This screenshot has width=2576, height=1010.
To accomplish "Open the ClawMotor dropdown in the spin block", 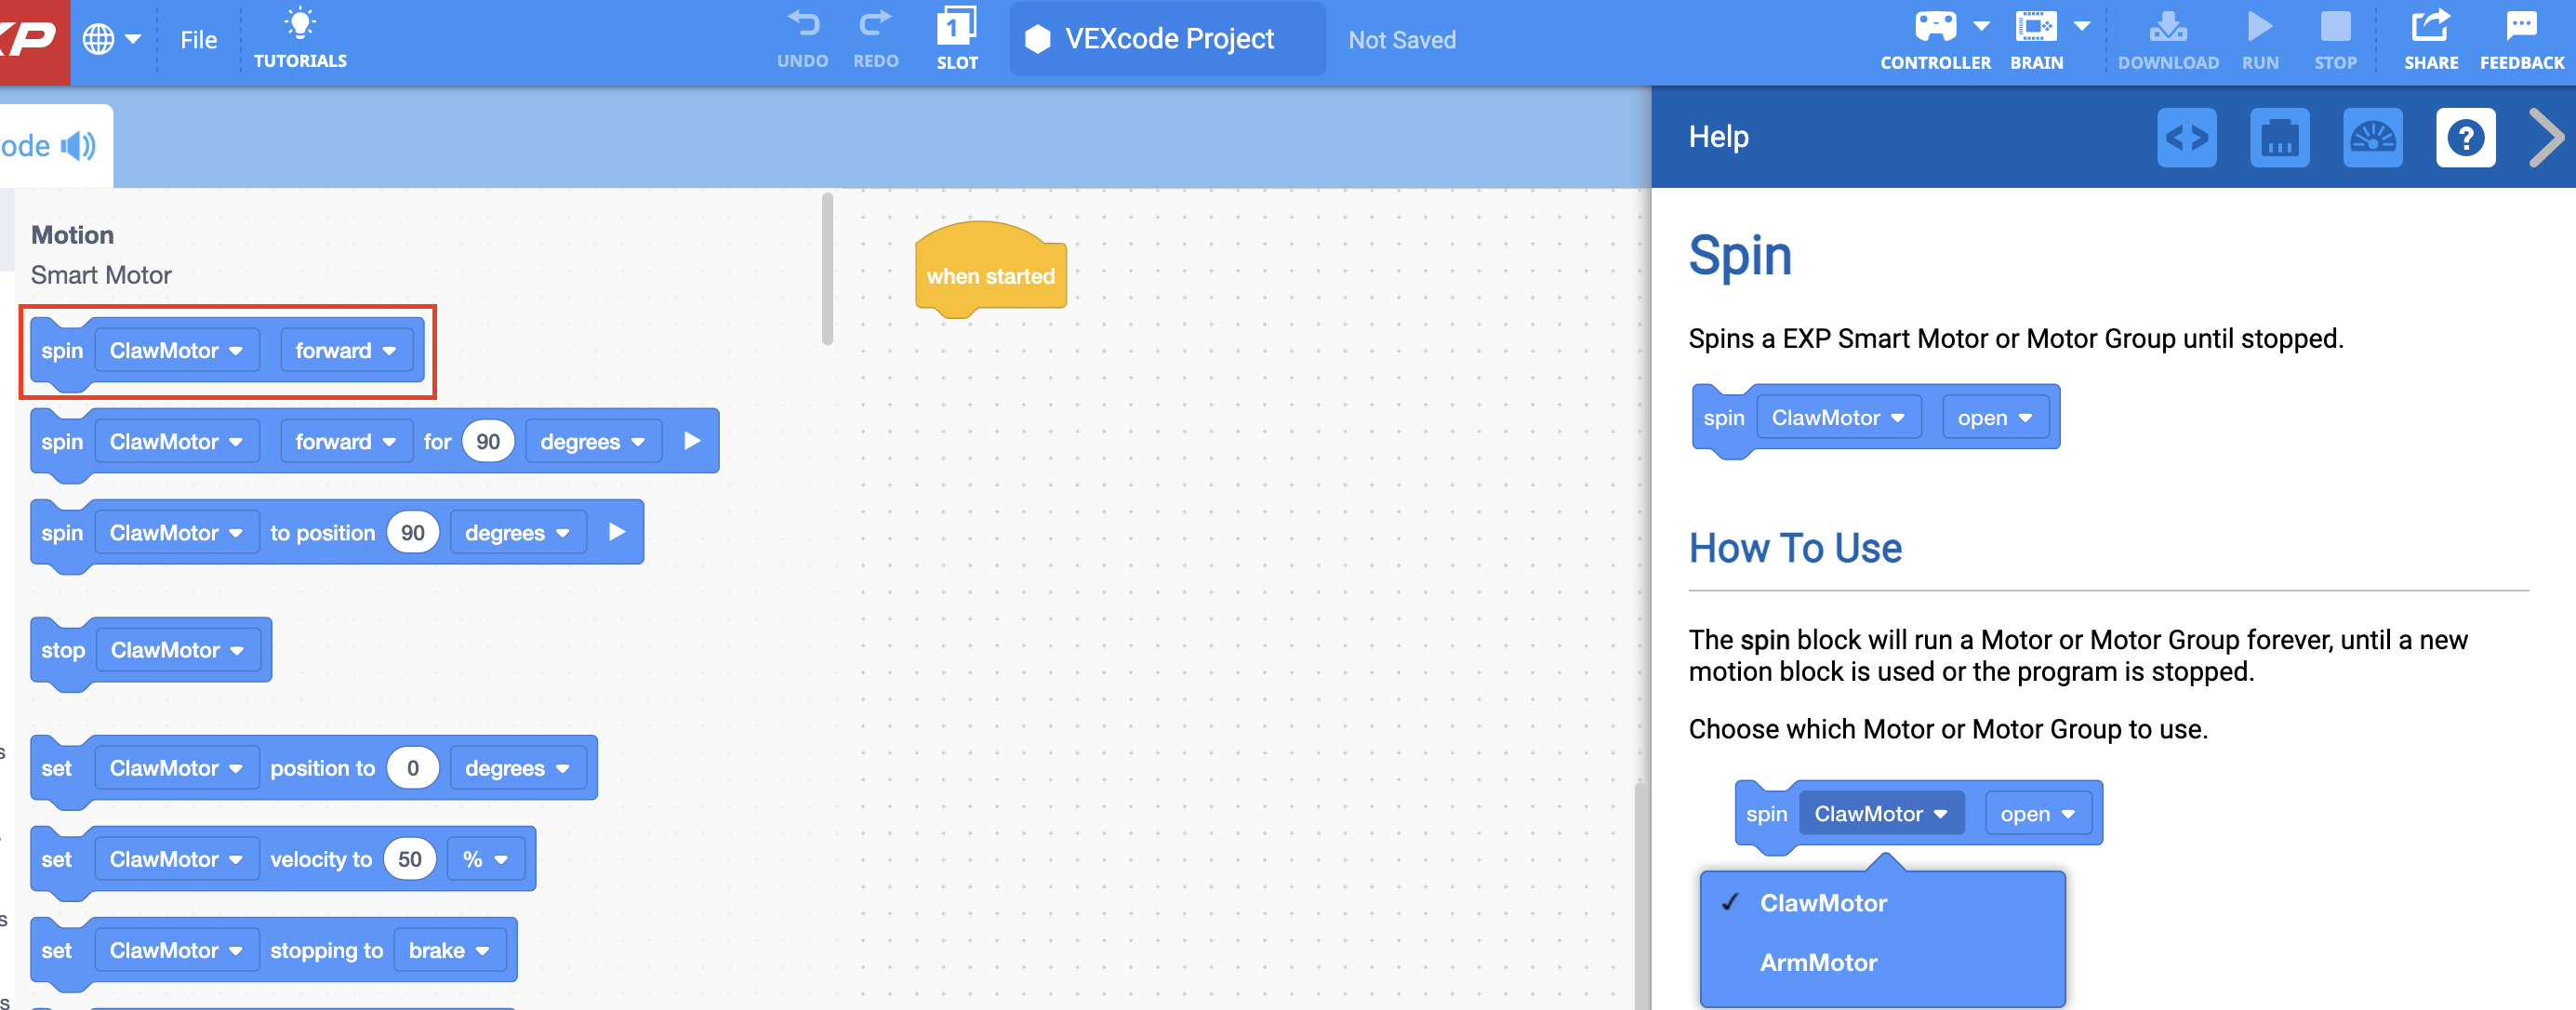I will pos(176,350).
